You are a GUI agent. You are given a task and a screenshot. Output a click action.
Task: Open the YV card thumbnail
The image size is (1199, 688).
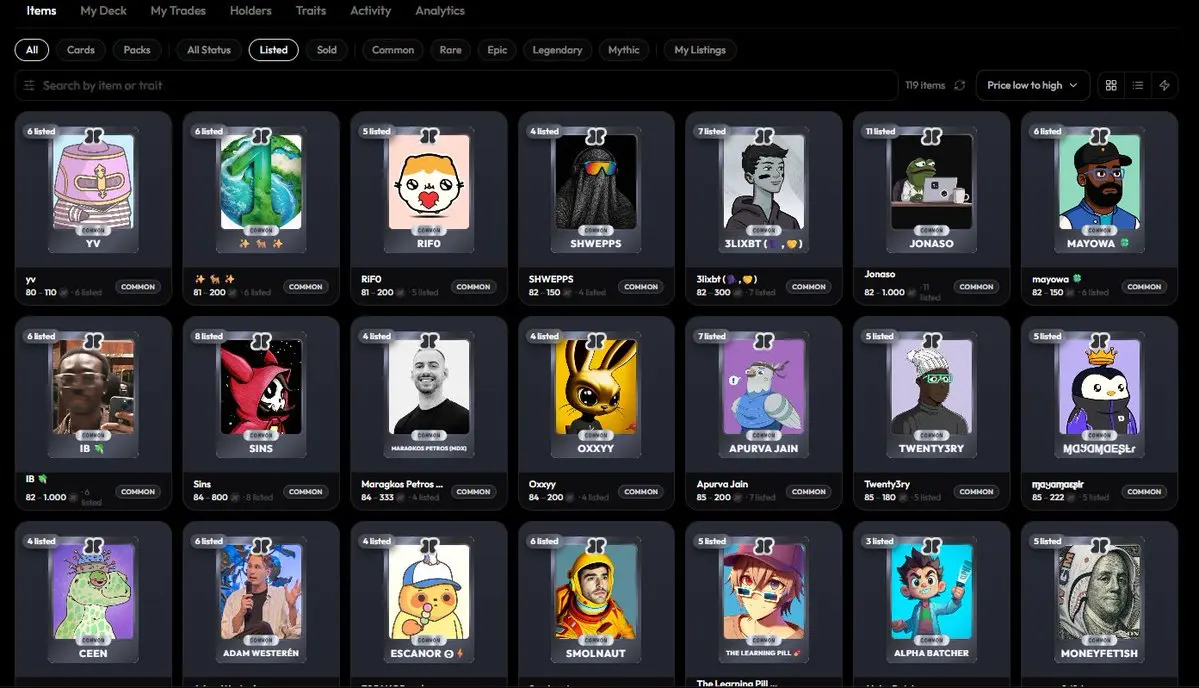[93, 190]
